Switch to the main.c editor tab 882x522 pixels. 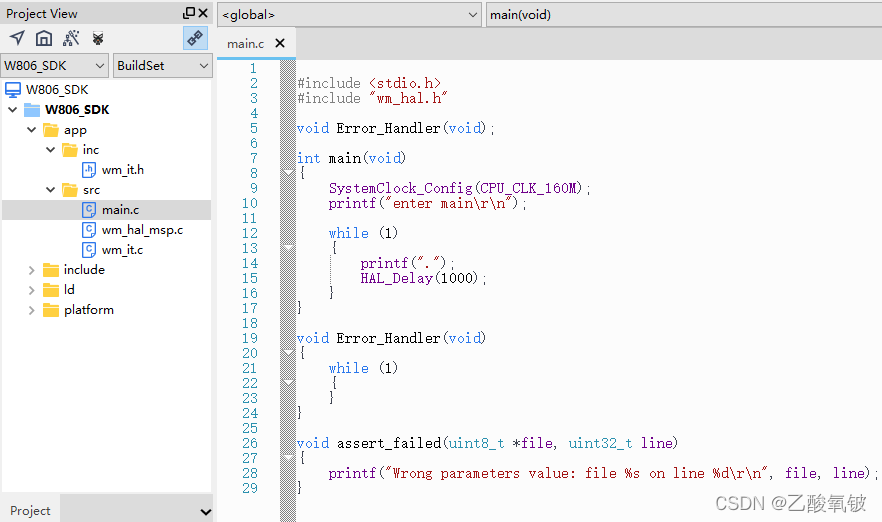pos(245,43)
